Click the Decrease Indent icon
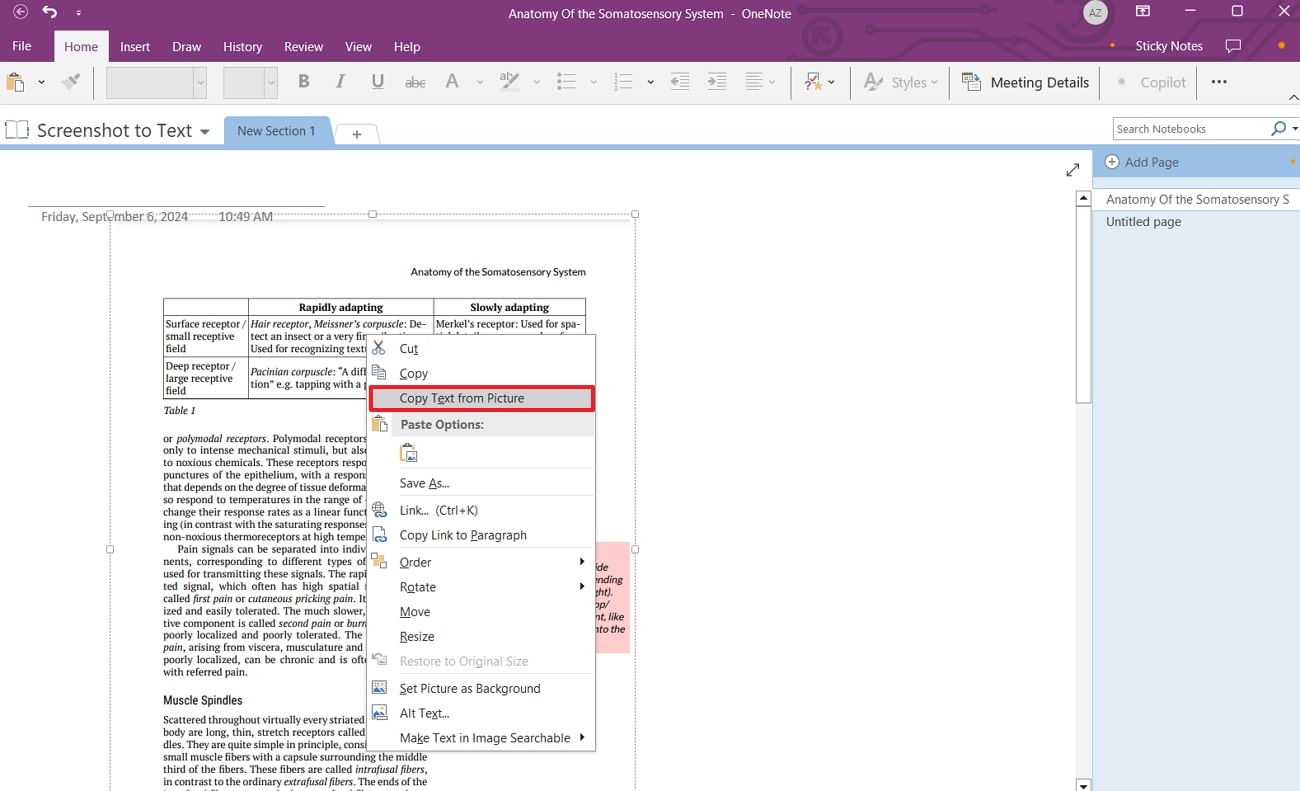The image size is (1300, 791). 680,82
